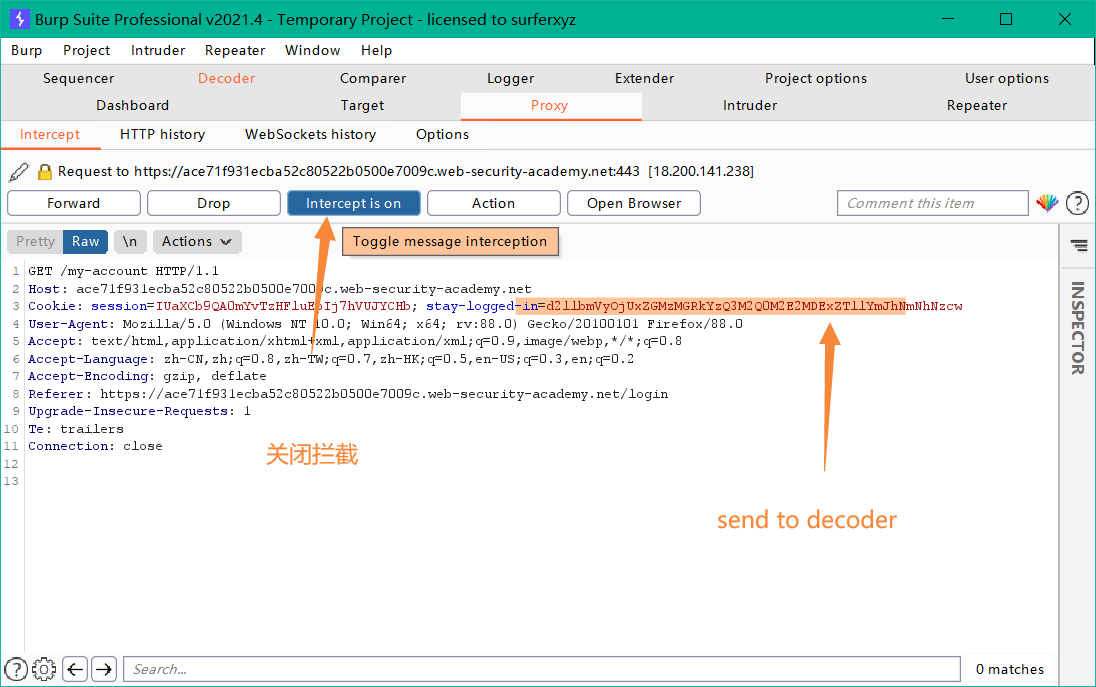The height and width of the screenshot is (687, 1096).
Task: Click the stay-logged-in cookie value
Action: click(x=754, y=306)
